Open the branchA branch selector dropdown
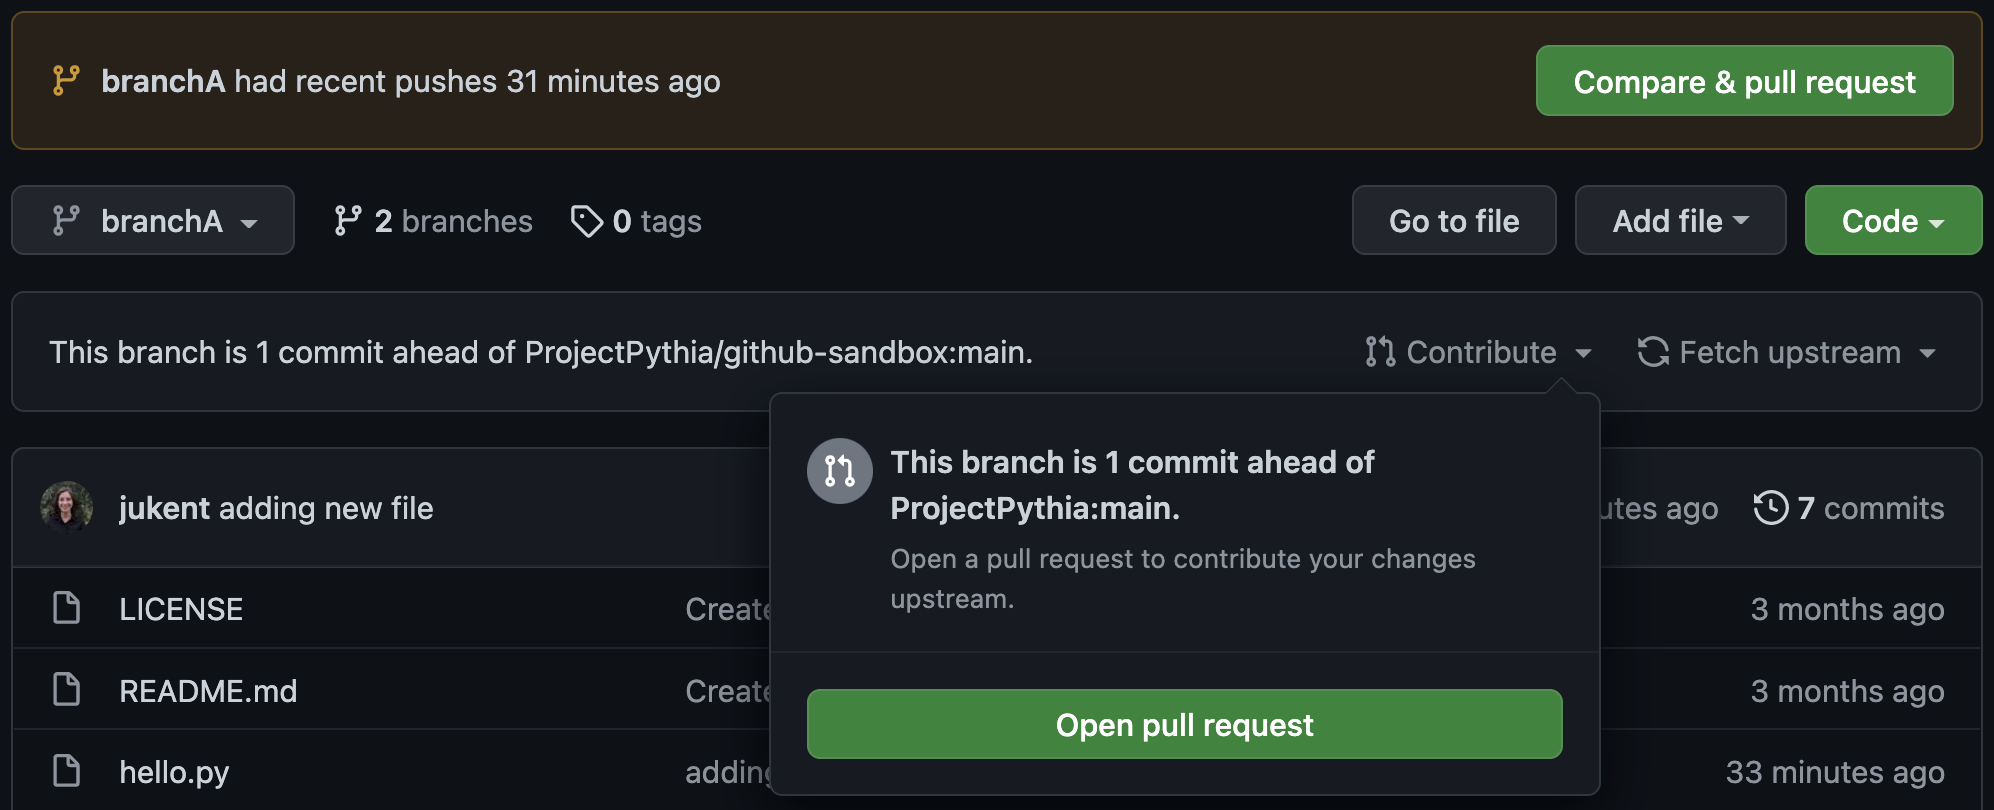This screenshot has height=810, width=1994. click(x=152, y=220)
